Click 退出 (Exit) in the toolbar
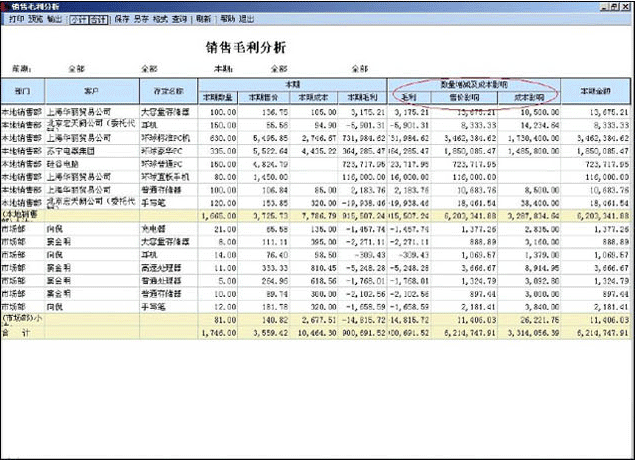Screen dimensions: 635x460 pos(246,19)
